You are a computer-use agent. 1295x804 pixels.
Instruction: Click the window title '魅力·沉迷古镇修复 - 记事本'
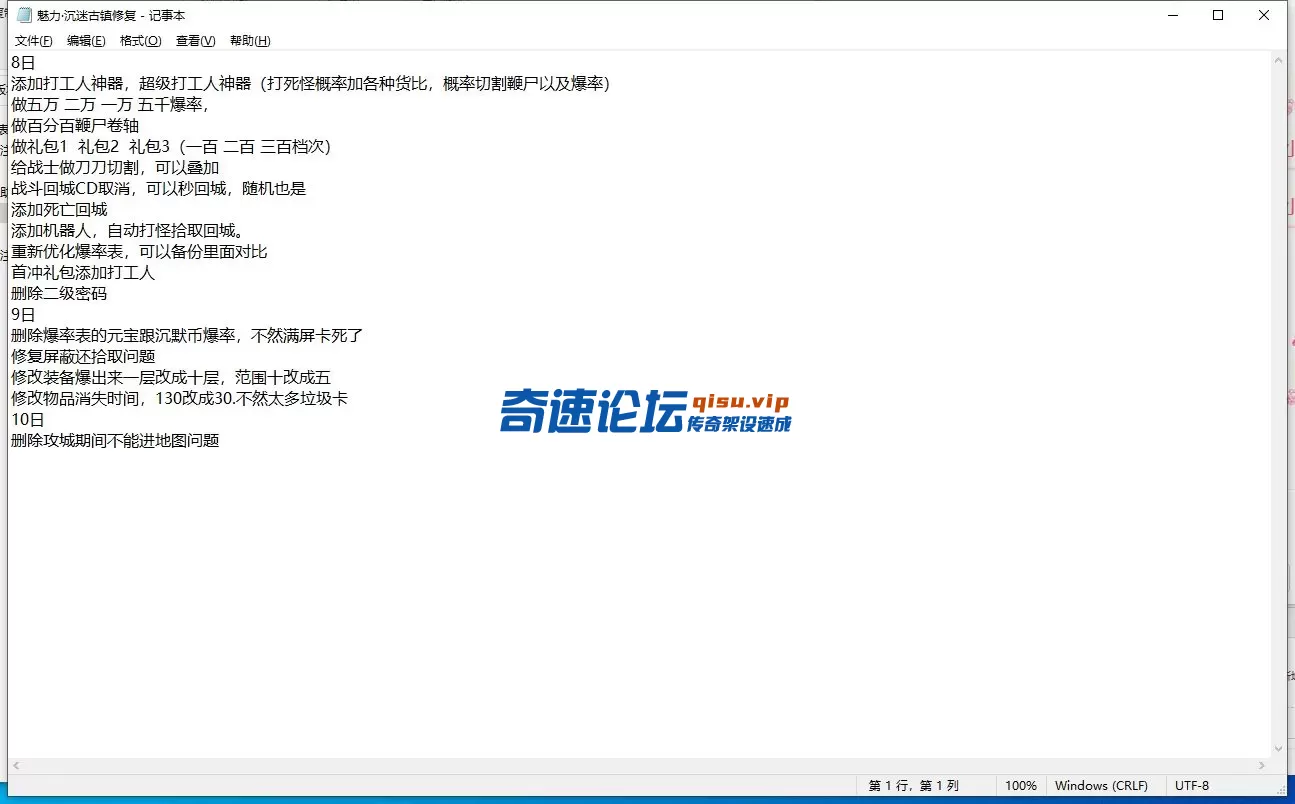pyautogui.click(x=111, y=15)
